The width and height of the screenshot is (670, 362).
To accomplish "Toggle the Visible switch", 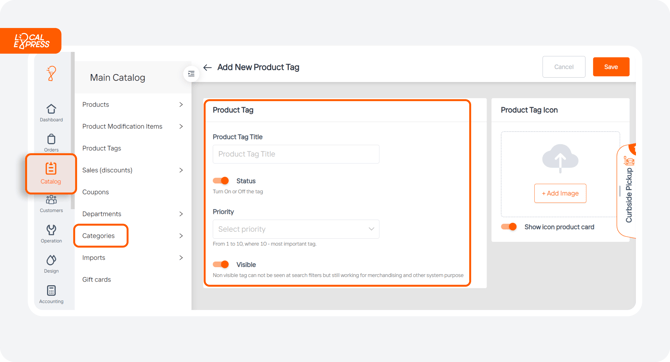I will (x=221, y=265).
